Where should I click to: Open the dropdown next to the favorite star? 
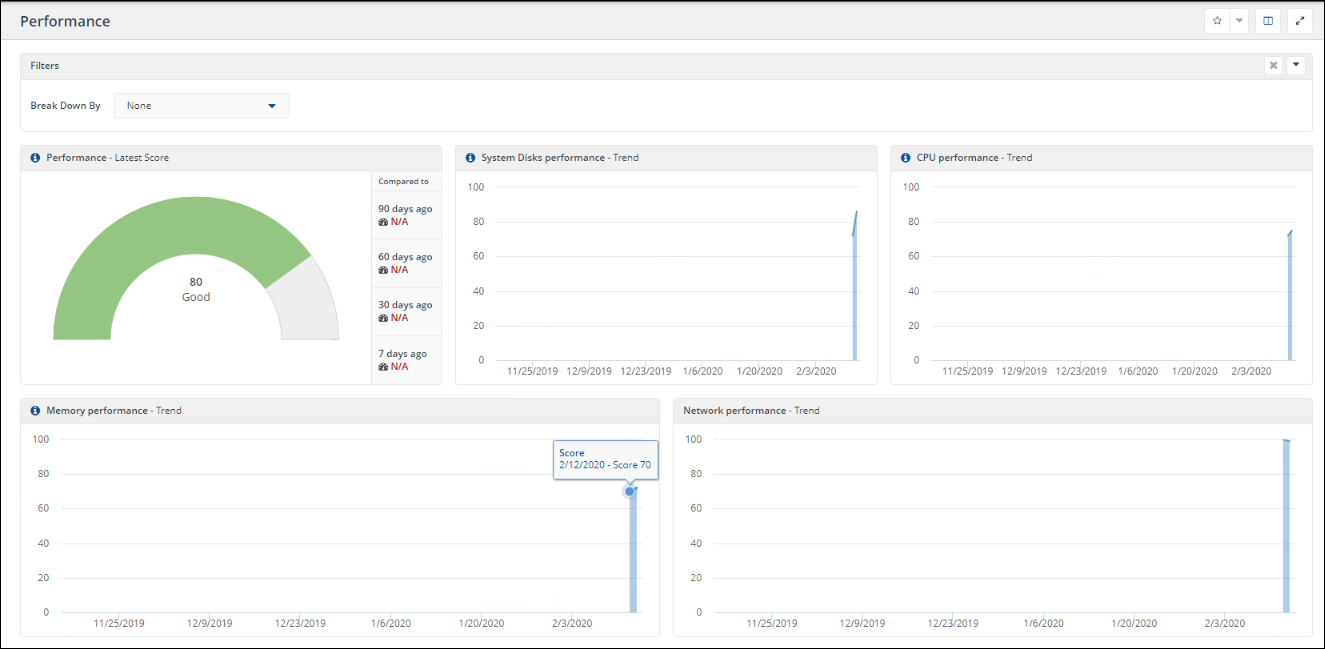1239,21
